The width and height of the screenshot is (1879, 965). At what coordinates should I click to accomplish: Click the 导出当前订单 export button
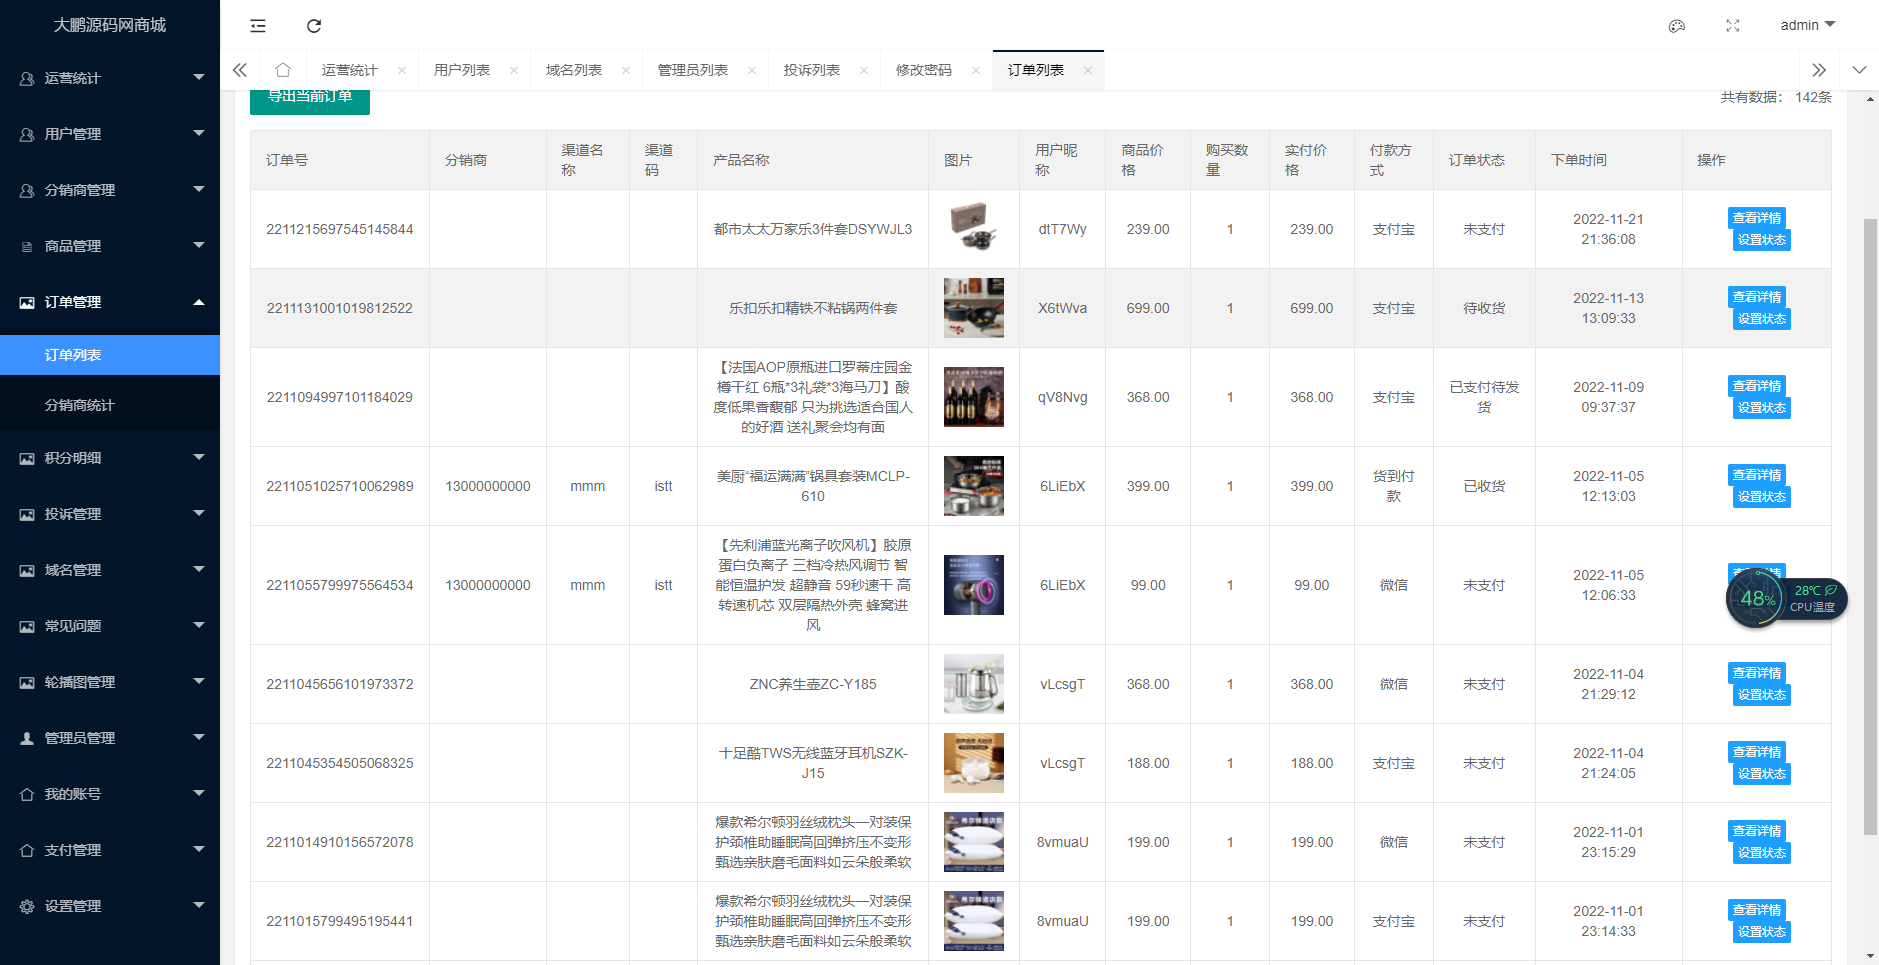(309, 100)
